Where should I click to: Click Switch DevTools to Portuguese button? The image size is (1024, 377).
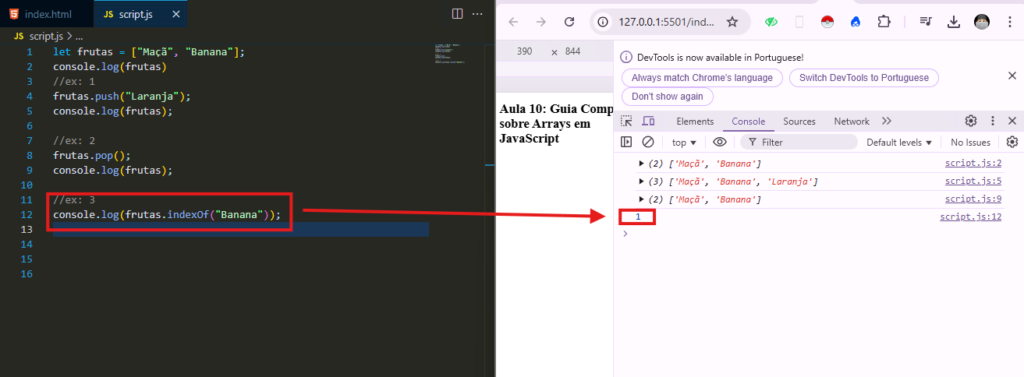click(864, 78)
